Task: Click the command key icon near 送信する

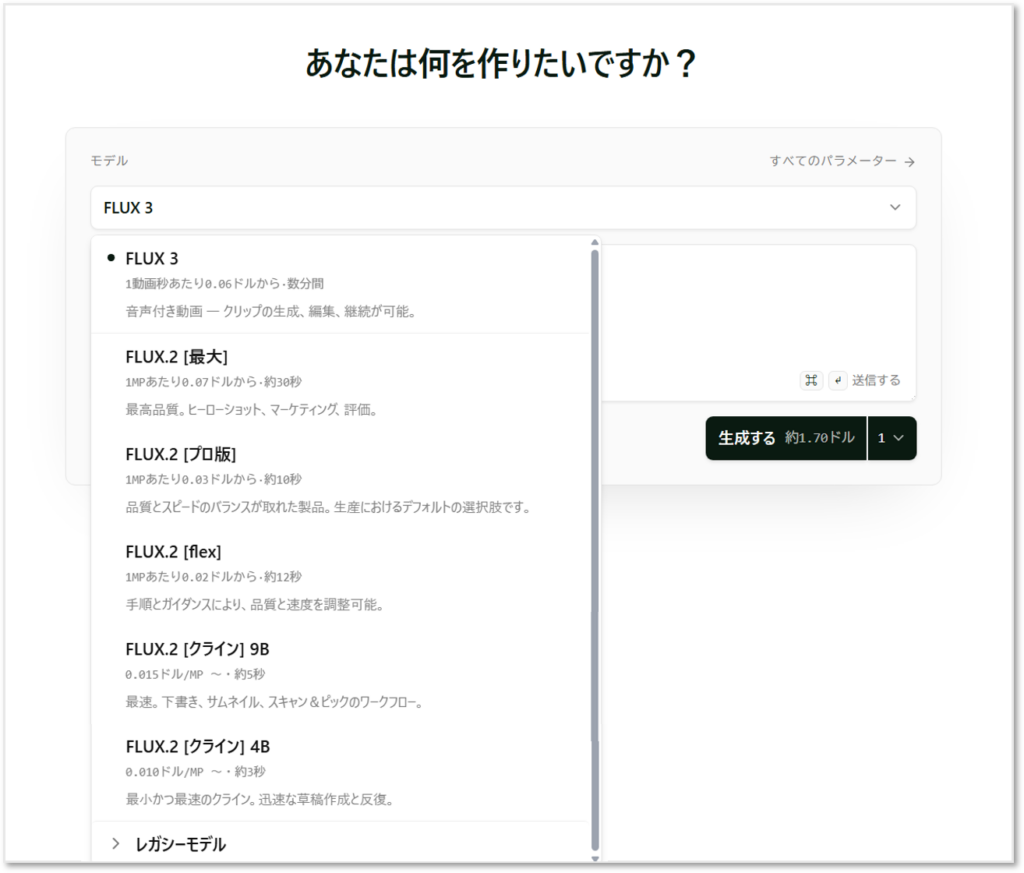Action: pos(811,380)
